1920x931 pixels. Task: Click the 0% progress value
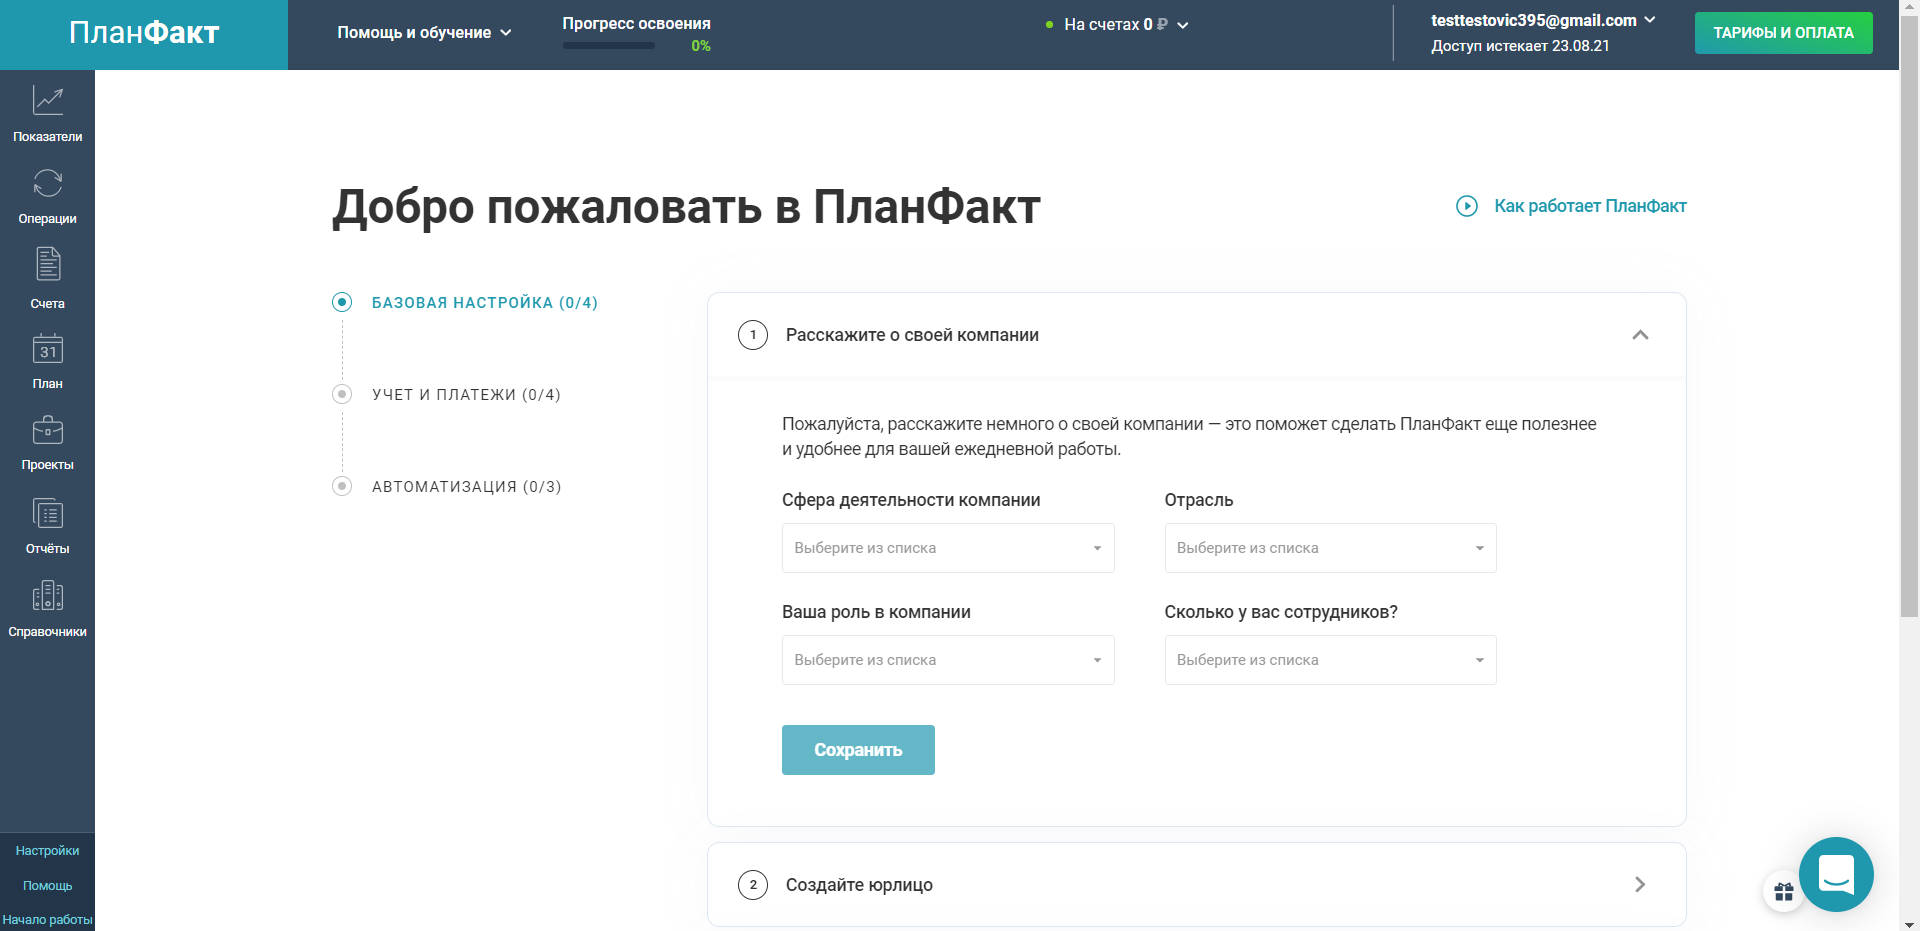coord(700,46)
